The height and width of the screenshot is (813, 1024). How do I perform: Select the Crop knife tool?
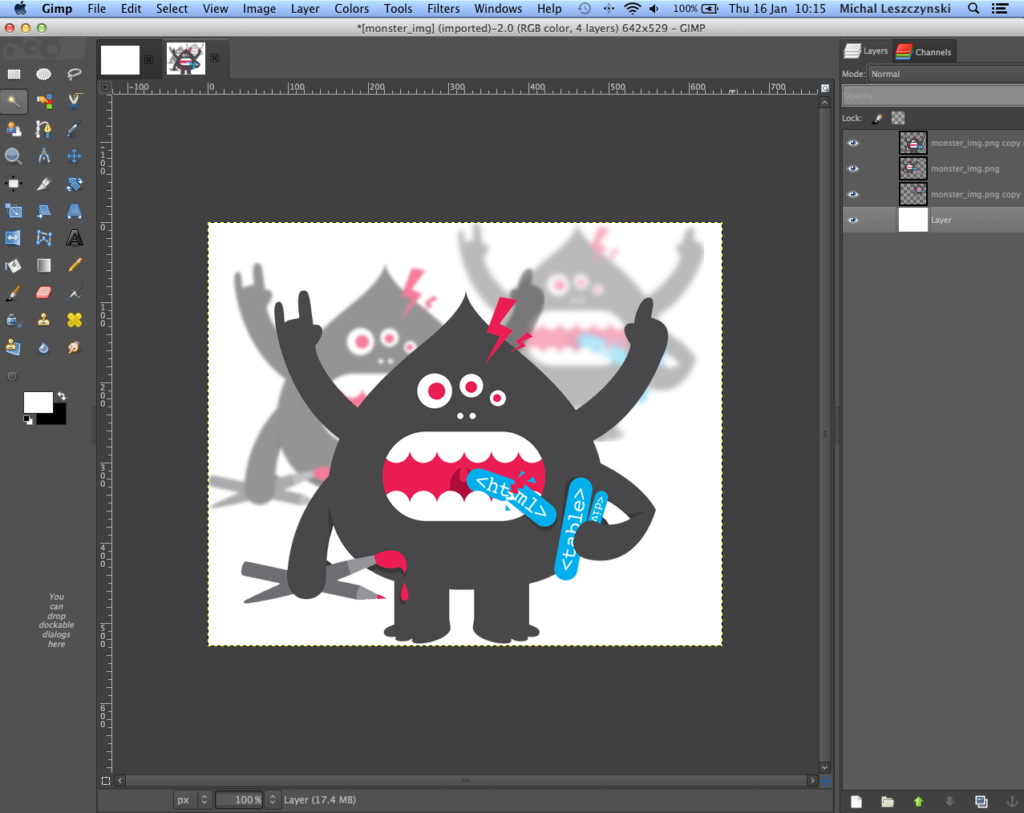pyautogui.click(x=44, y=183)
